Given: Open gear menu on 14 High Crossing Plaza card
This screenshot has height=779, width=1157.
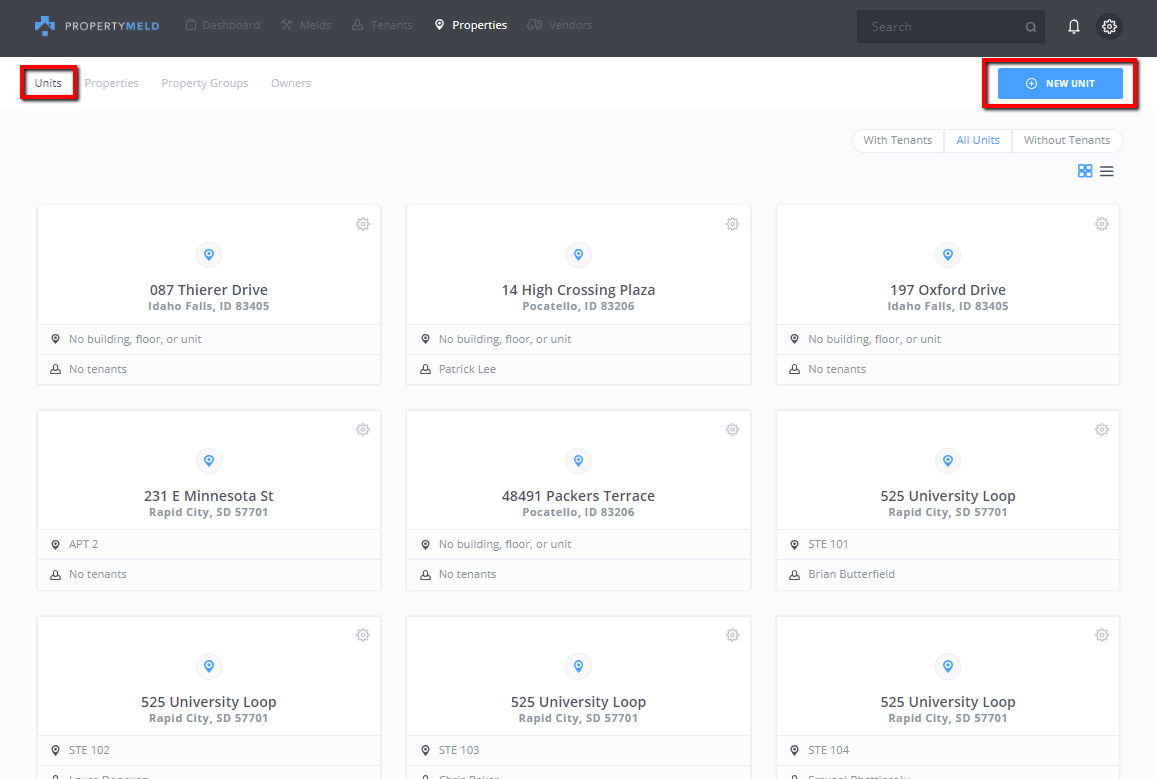Looking at the screenshot, I should point(732,224).
